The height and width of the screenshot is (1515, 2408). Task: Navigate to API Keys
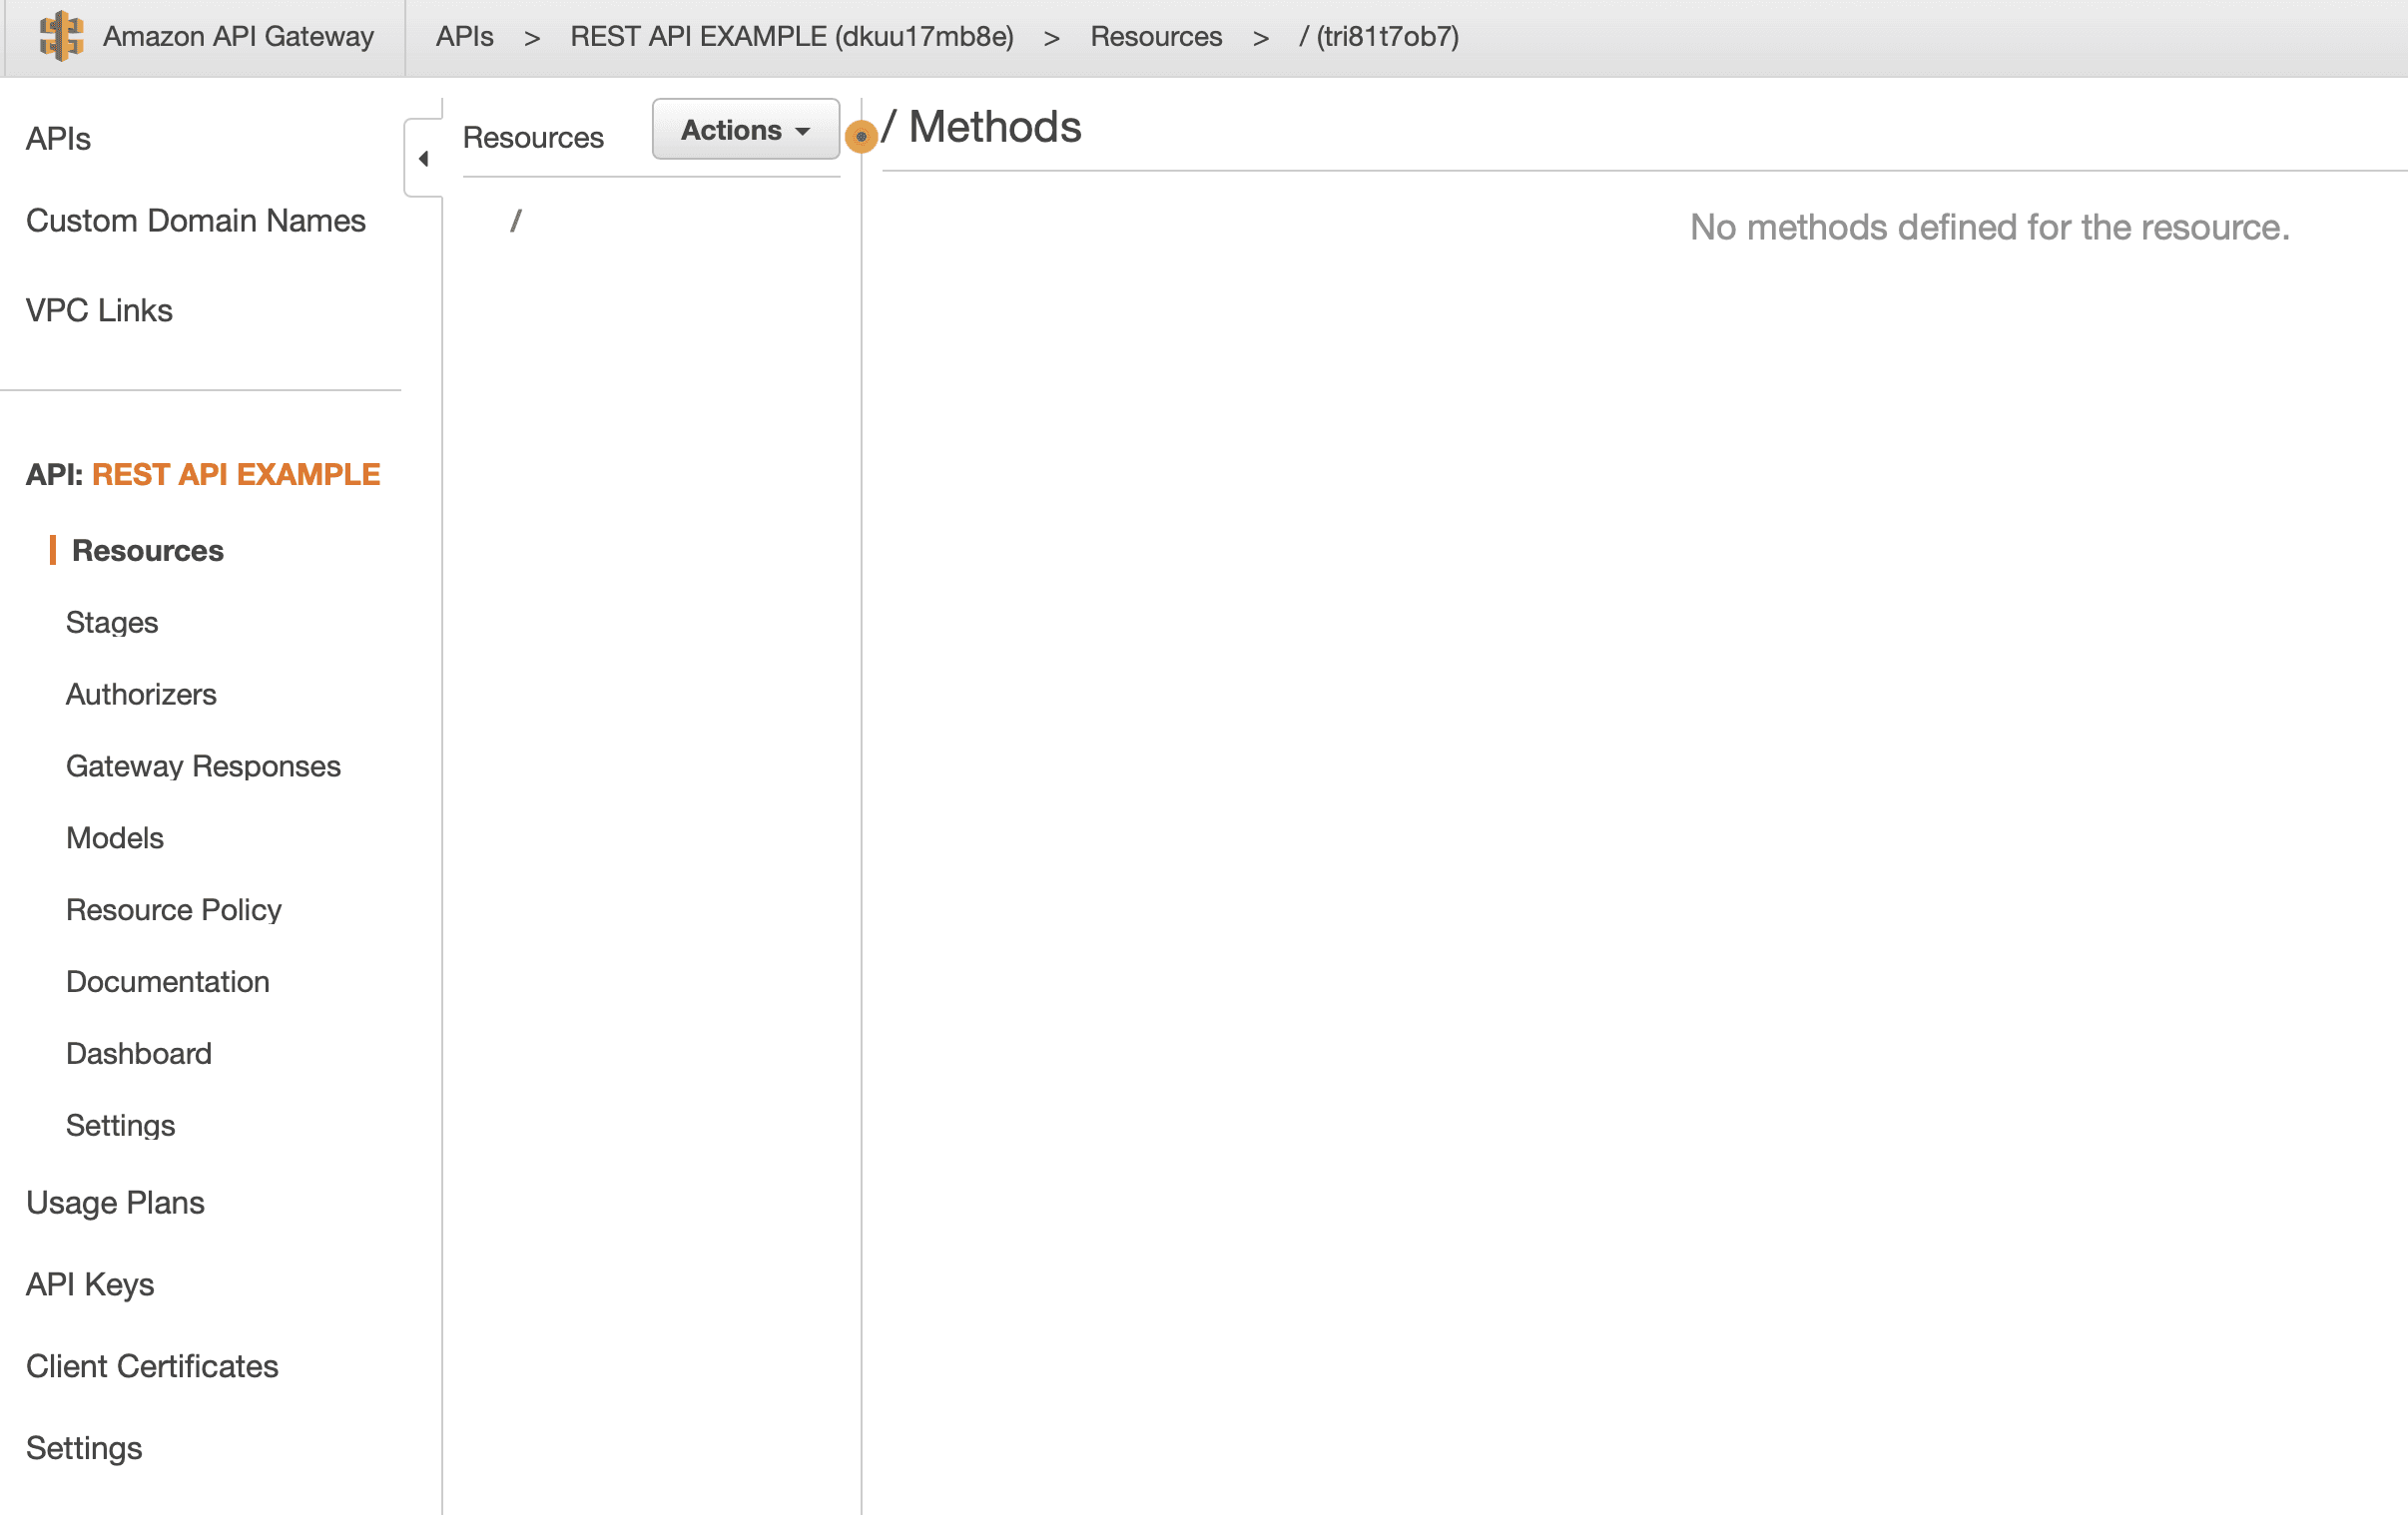(x=90, y=1285)
